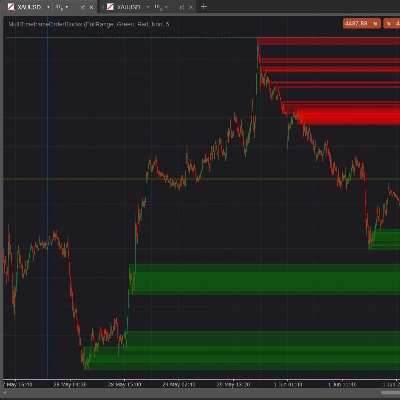This screenshot has height=400, width=400.
Task: Click the first tab's XAUUSD symbol icon
Action: pyautogui.click(x=11, y=7)
